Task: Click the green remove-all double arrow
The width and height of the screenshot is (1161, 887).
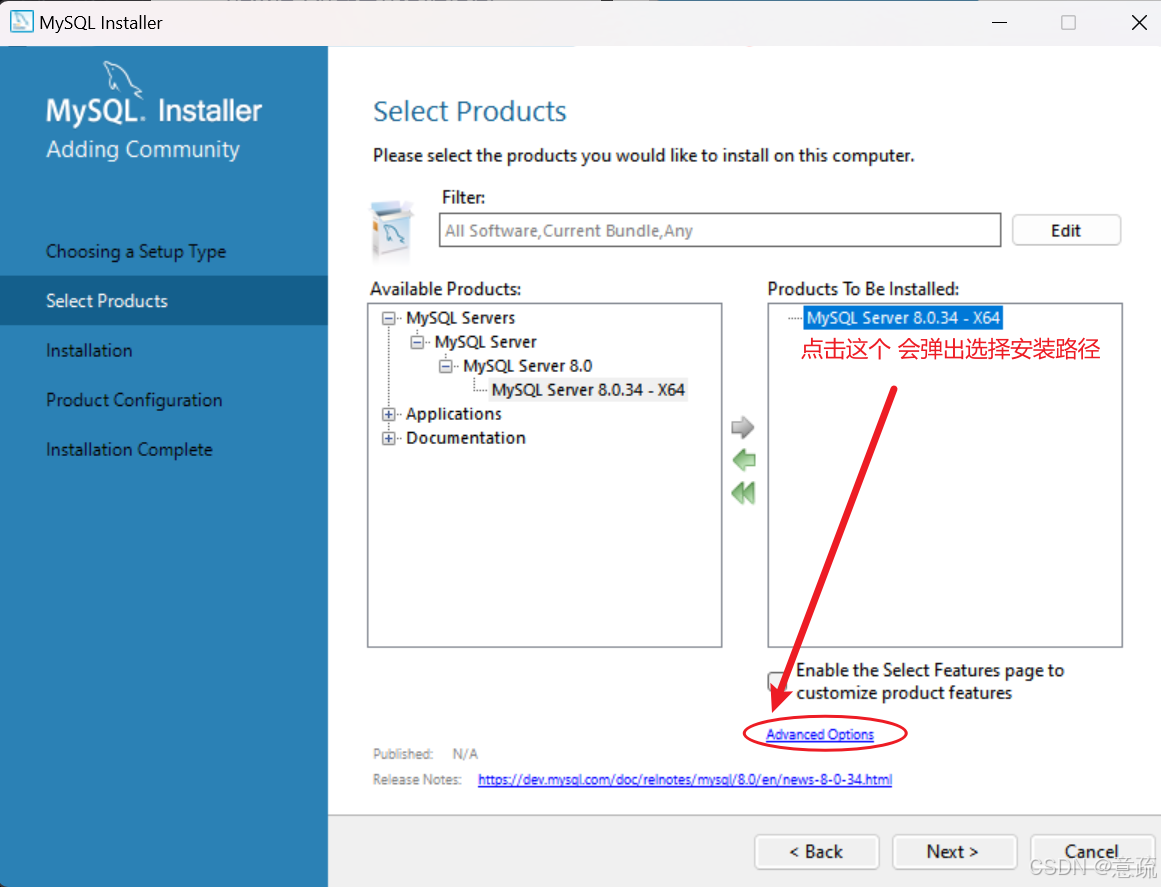Action: pos(743,492)
